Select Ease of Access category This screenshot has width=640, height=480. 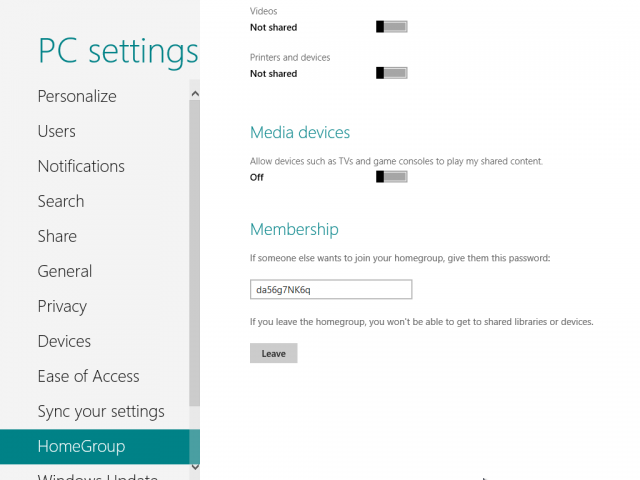coord(89,376)
